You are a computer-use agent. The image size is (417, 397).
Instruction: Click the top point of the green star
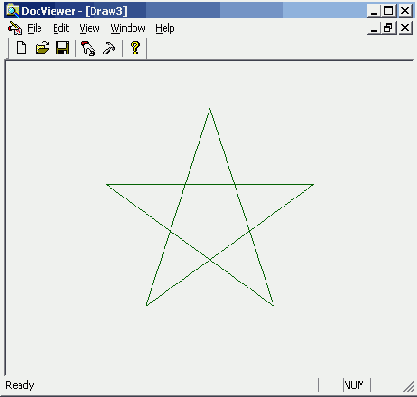point(209,108)
